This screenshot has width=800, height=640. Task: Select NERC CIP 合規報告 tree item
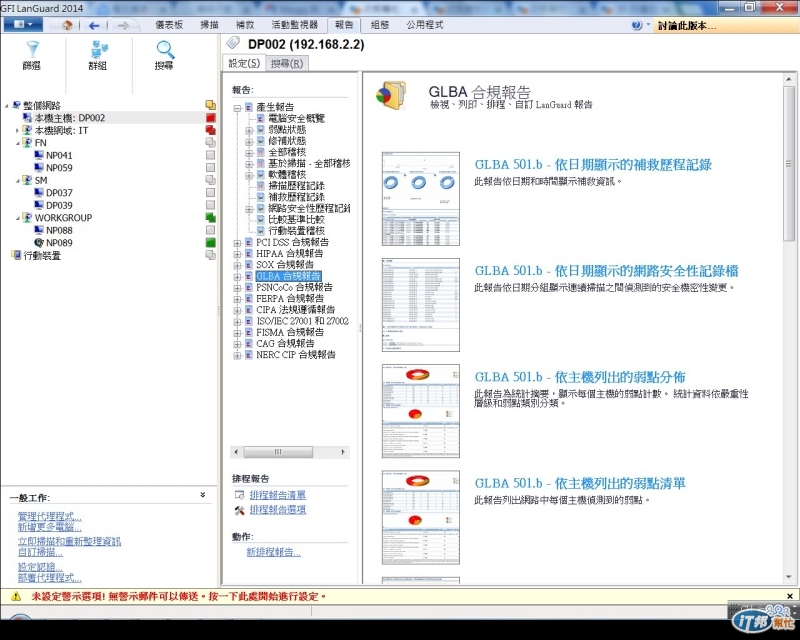coord(296,355)
